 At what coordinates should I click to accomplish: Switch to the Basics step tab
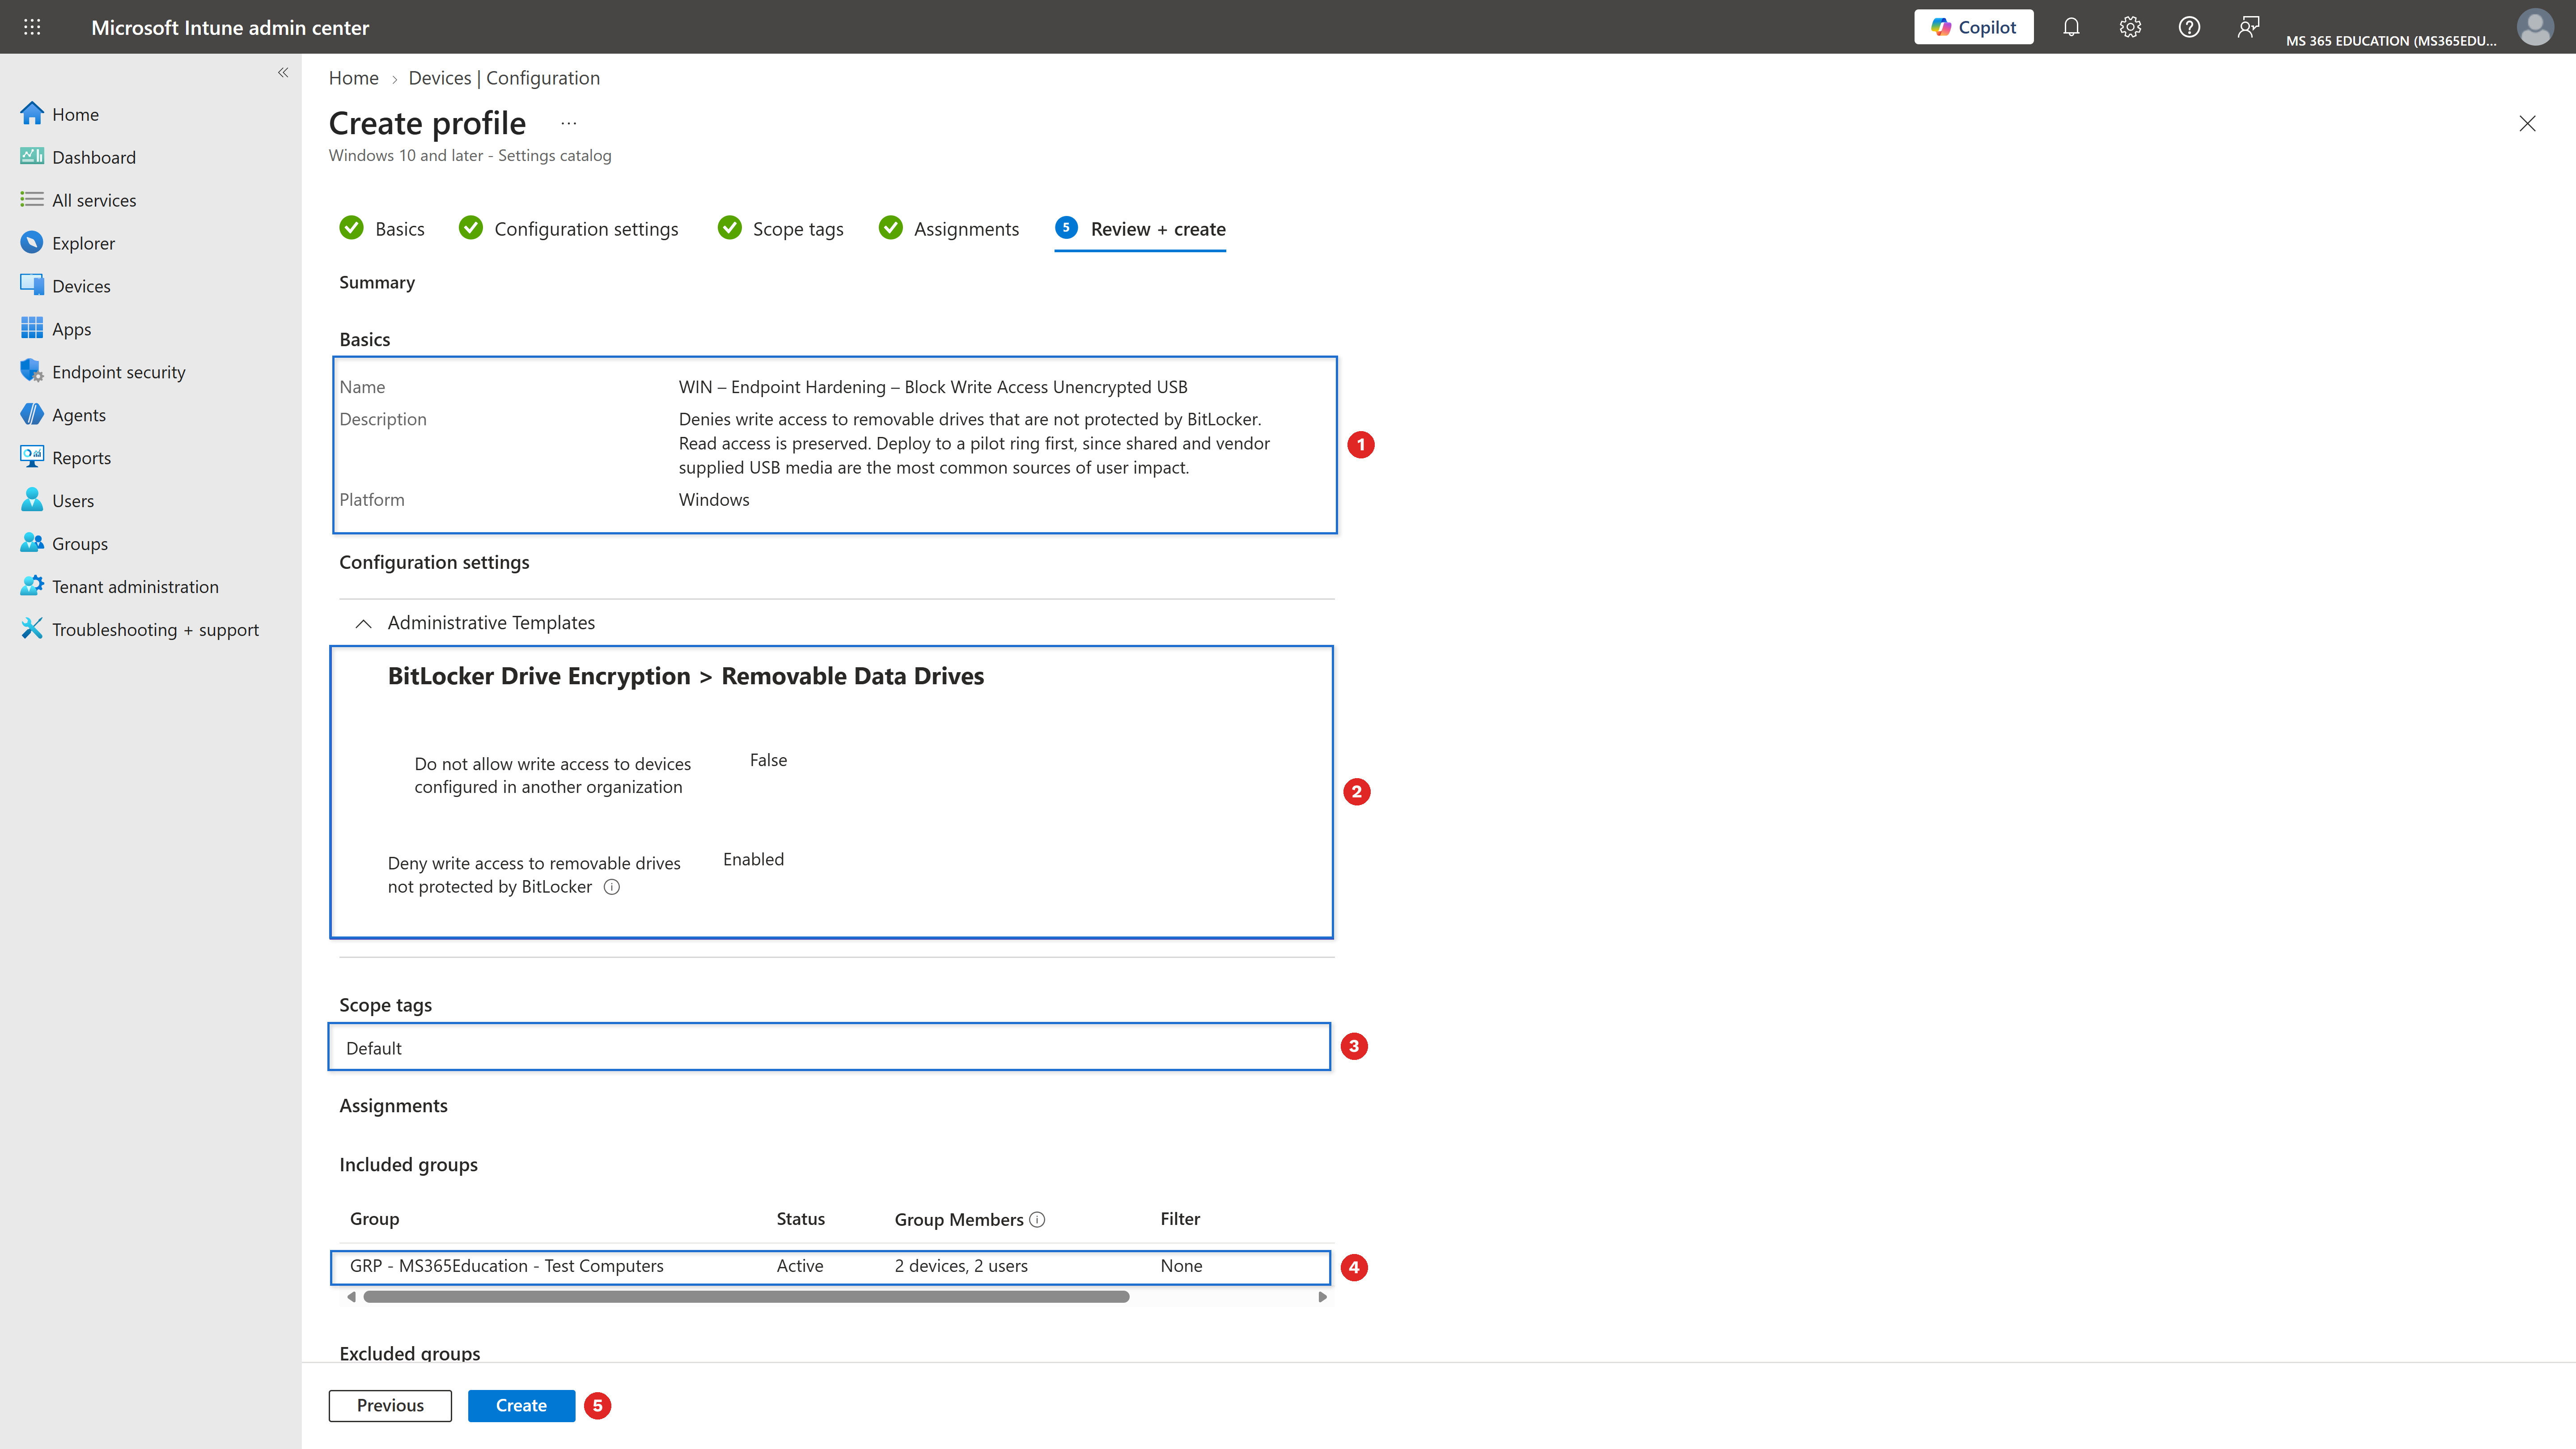pos(382,229)
